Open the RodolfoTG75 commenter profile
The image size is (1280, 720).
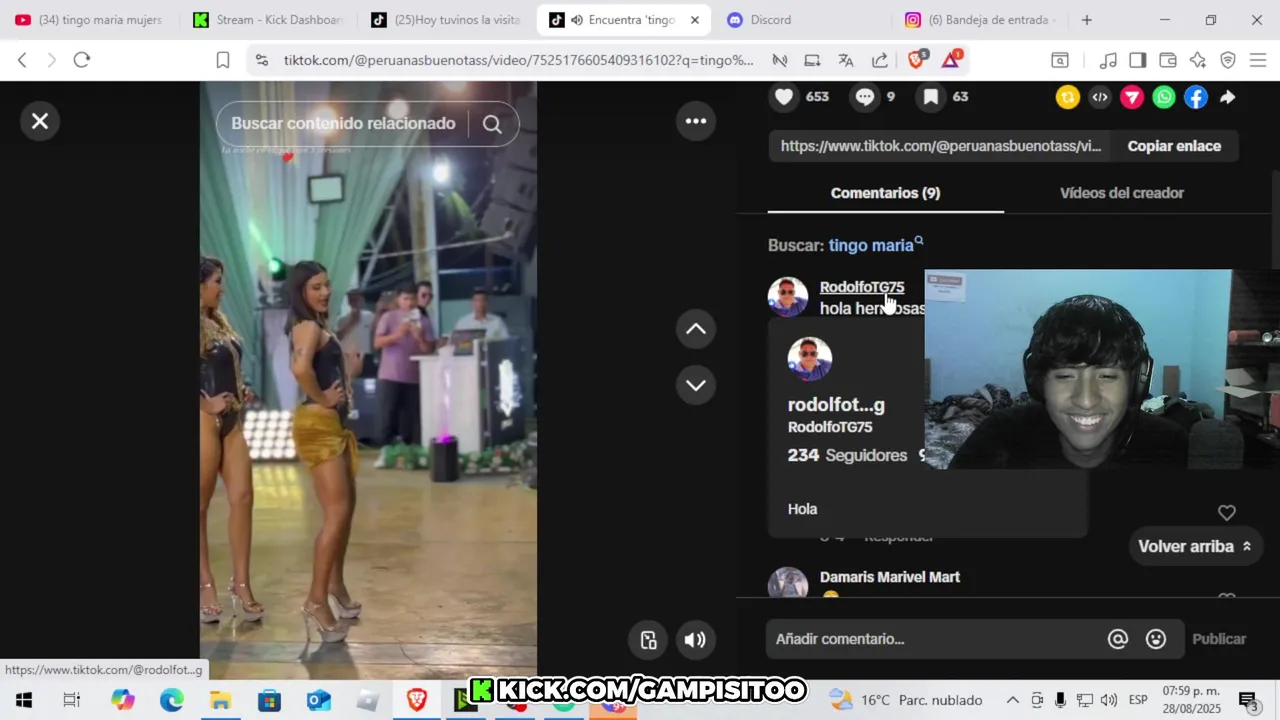862,287
